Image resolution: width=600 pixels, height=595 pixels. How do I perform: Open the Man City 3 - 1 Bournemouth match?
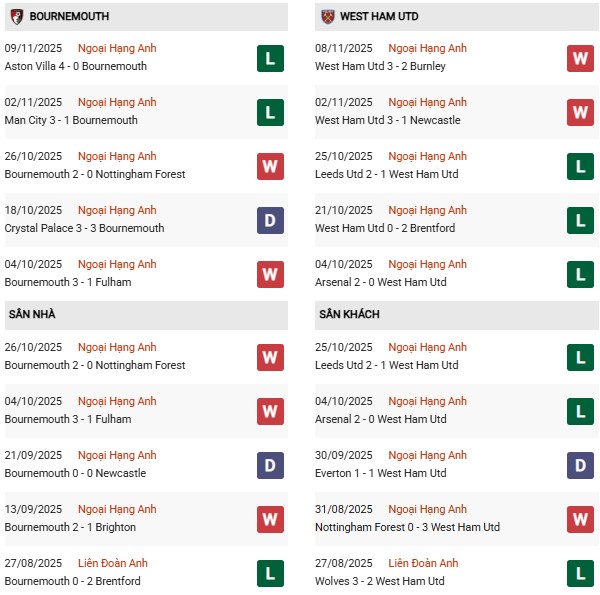[x=71, y=120]
